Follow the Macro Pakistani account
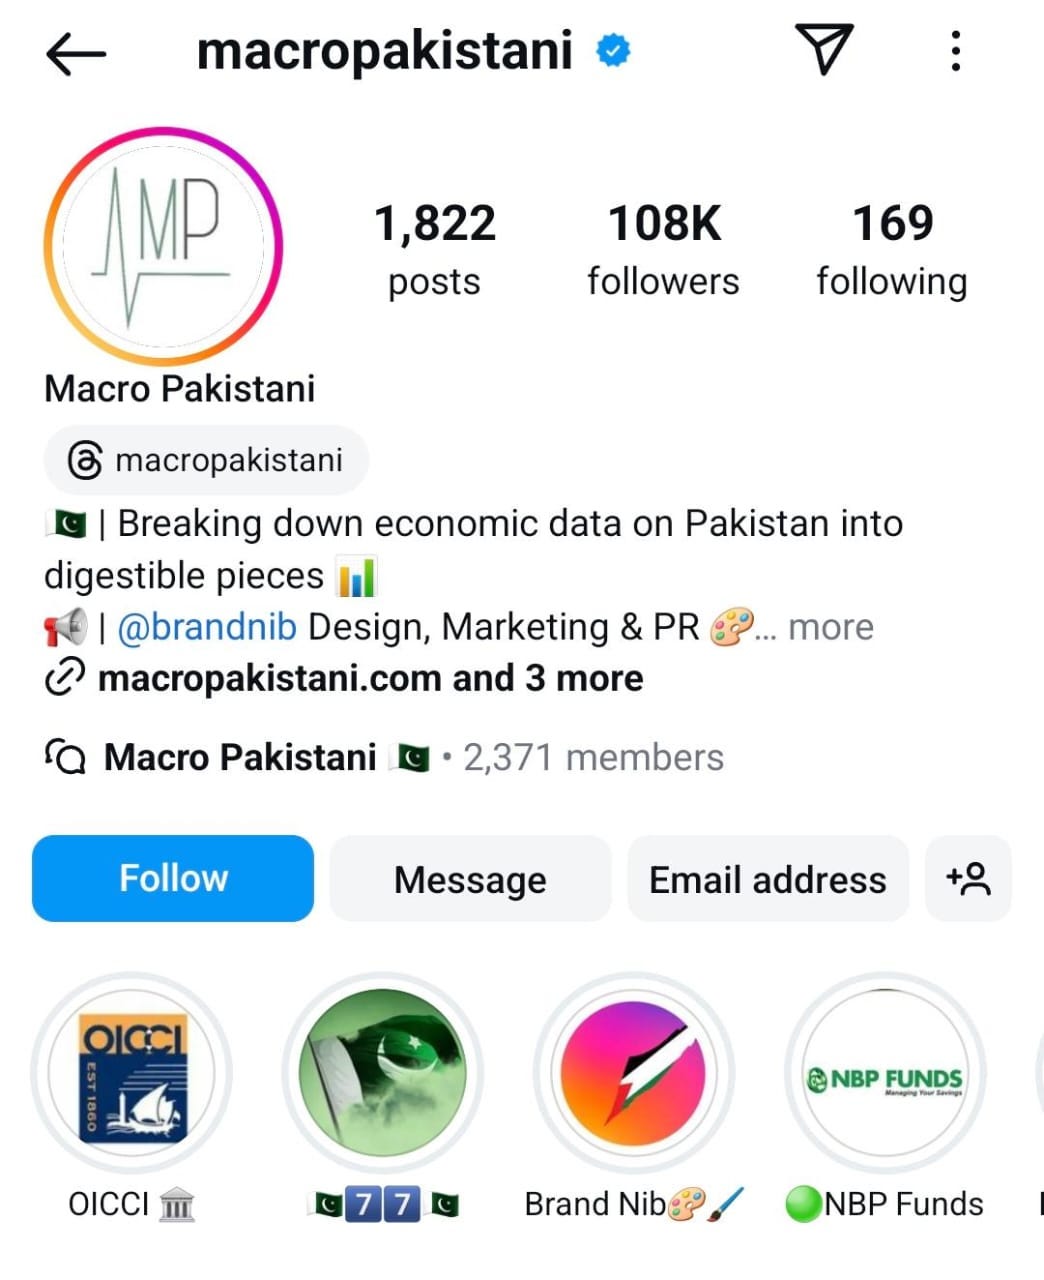 173,878
